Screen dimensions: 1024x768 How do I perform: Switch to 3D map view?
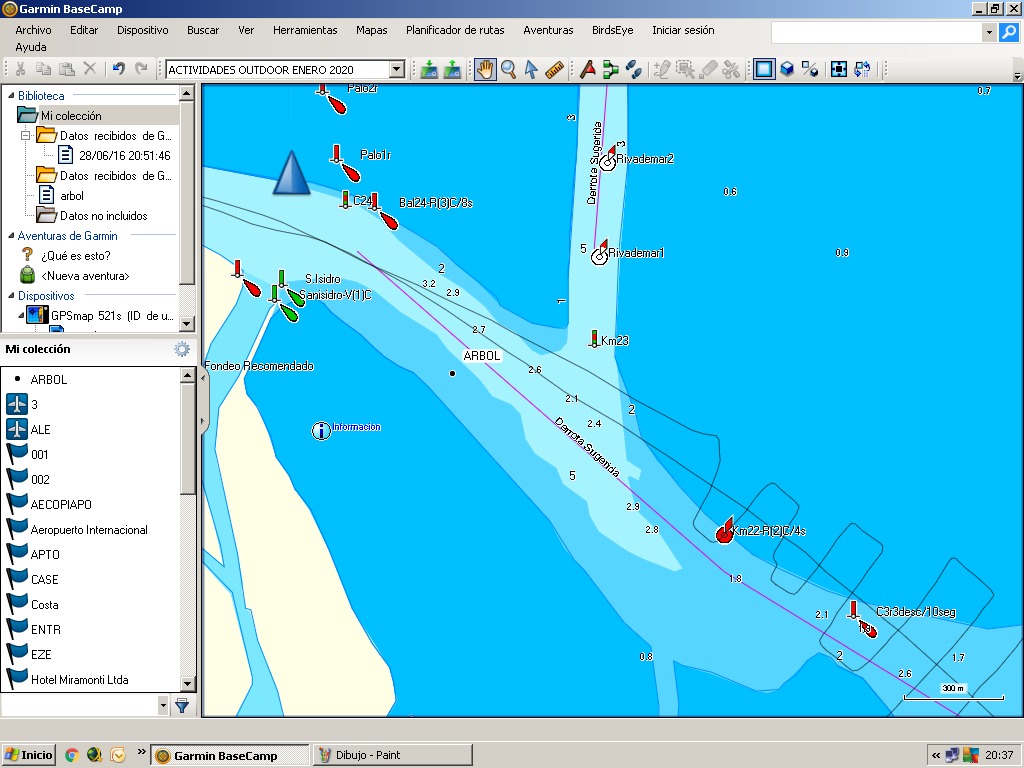(787, 69)
